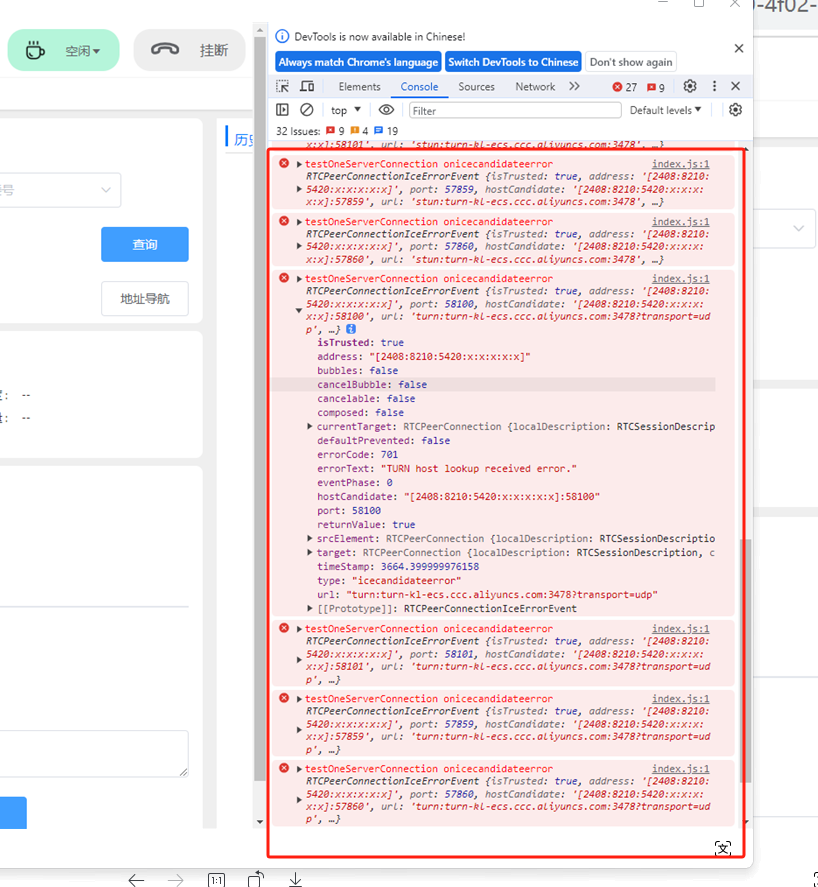Open index.js:1 link of the first error
Image resolution: width=818 pixels, height=887 pixels.
click(681, 164)
